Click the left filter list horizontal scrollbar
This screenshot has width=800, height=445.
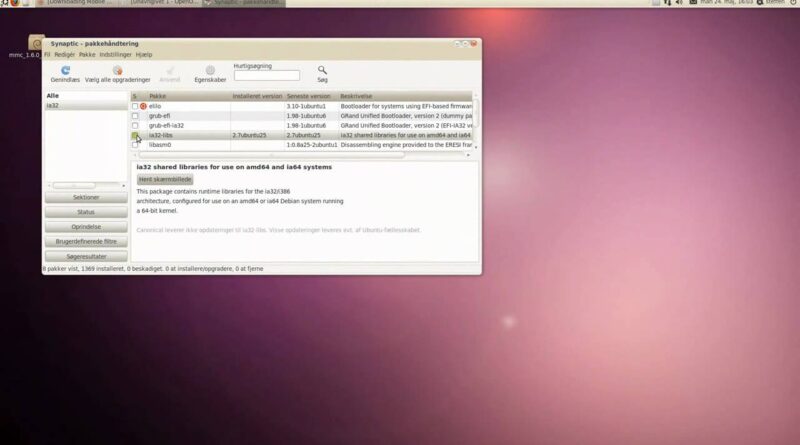click(x=74, y=186)
